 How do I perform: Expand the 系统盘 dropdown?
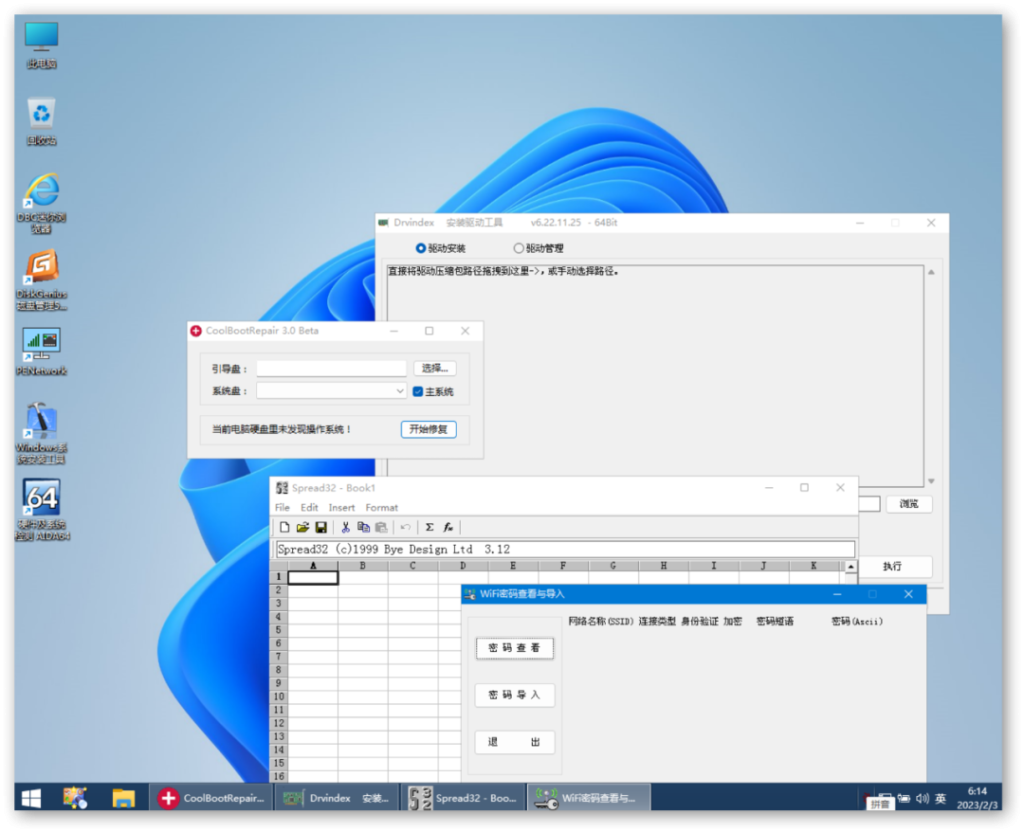point(400,391)
